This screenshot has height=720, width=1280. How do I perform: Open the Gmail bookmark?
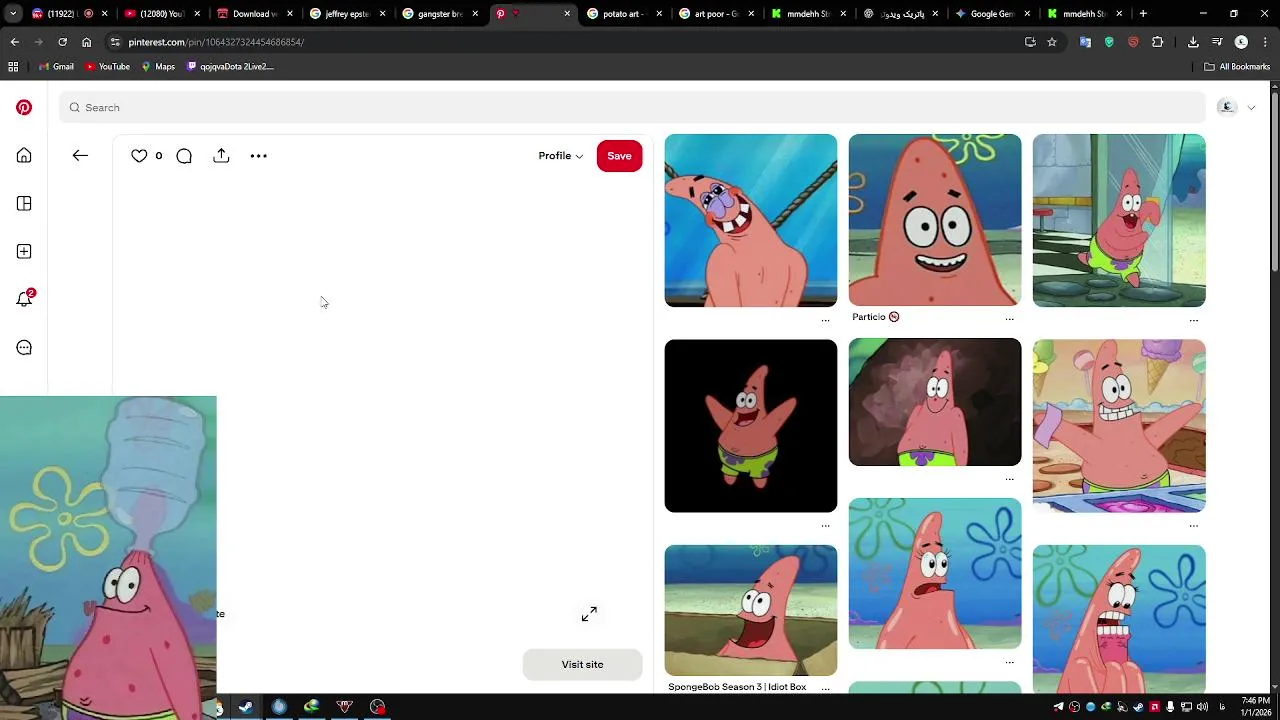click(x=56, y=67)
